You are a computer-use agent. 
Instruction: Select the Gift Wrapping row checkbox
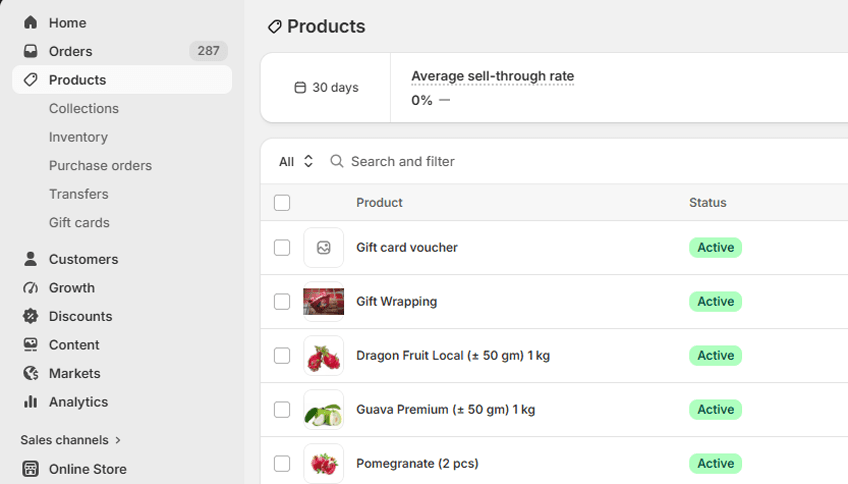(282, 302)
